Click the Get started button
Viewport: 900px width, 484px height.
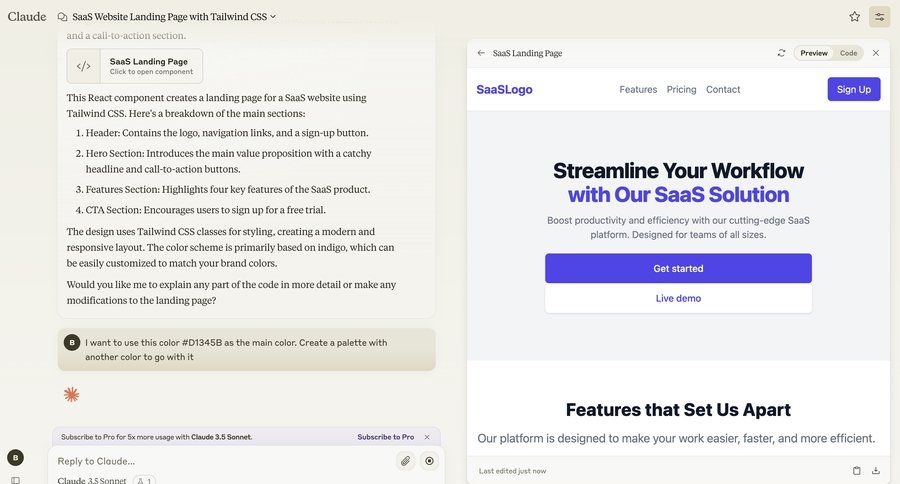click(678, 268)
